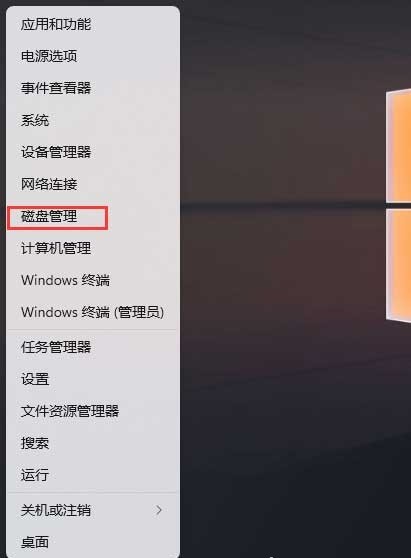The width and height of the screenshot is (411, 558).
Task: Open 应用和功能 from the menu
Action: pos(93,24)
